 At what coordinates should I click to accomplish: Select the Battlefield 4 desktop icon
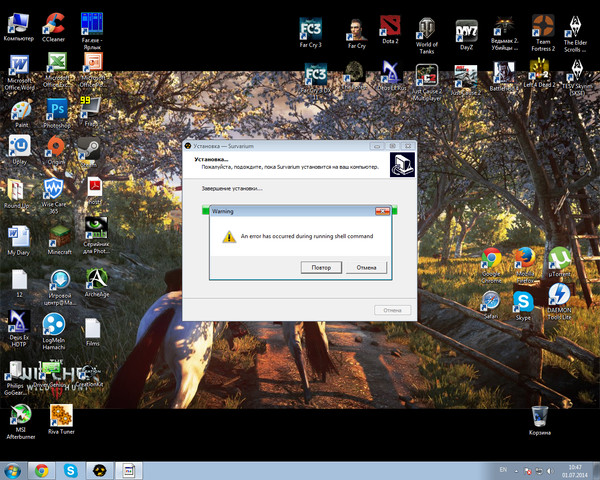tap(504, 77)
